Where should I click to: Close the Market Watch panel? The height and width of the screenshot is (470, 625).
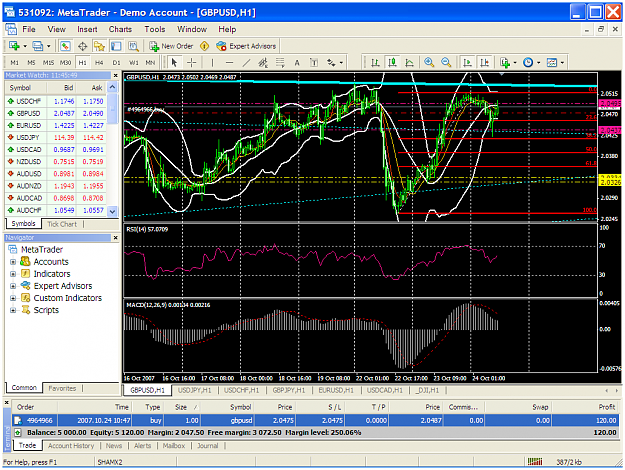point(116,75)
